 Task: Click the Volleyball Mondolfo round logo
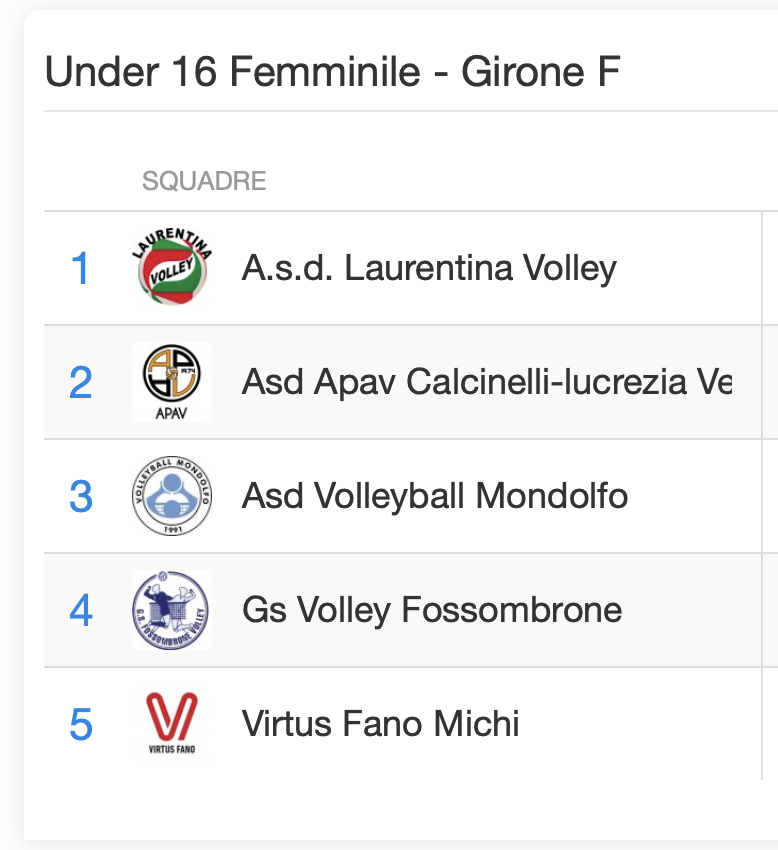172,496
